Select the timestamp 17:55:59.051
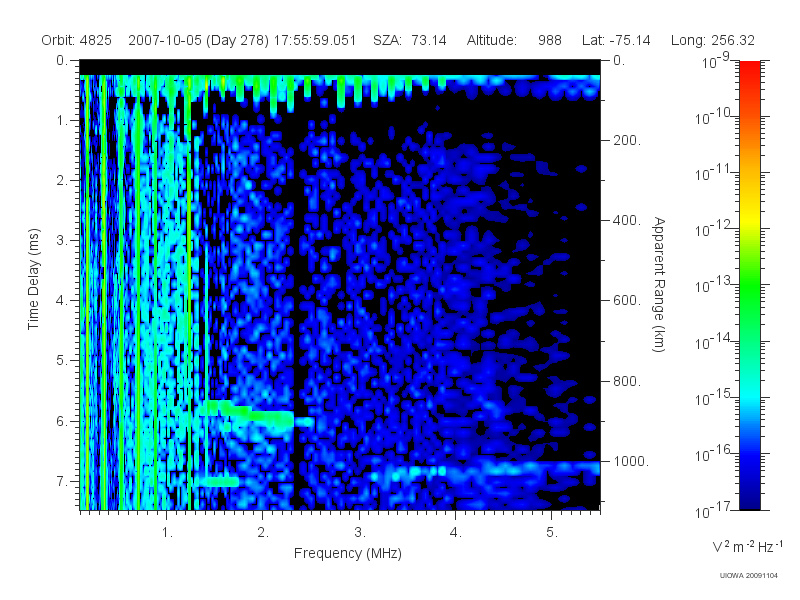 point(314,40)
